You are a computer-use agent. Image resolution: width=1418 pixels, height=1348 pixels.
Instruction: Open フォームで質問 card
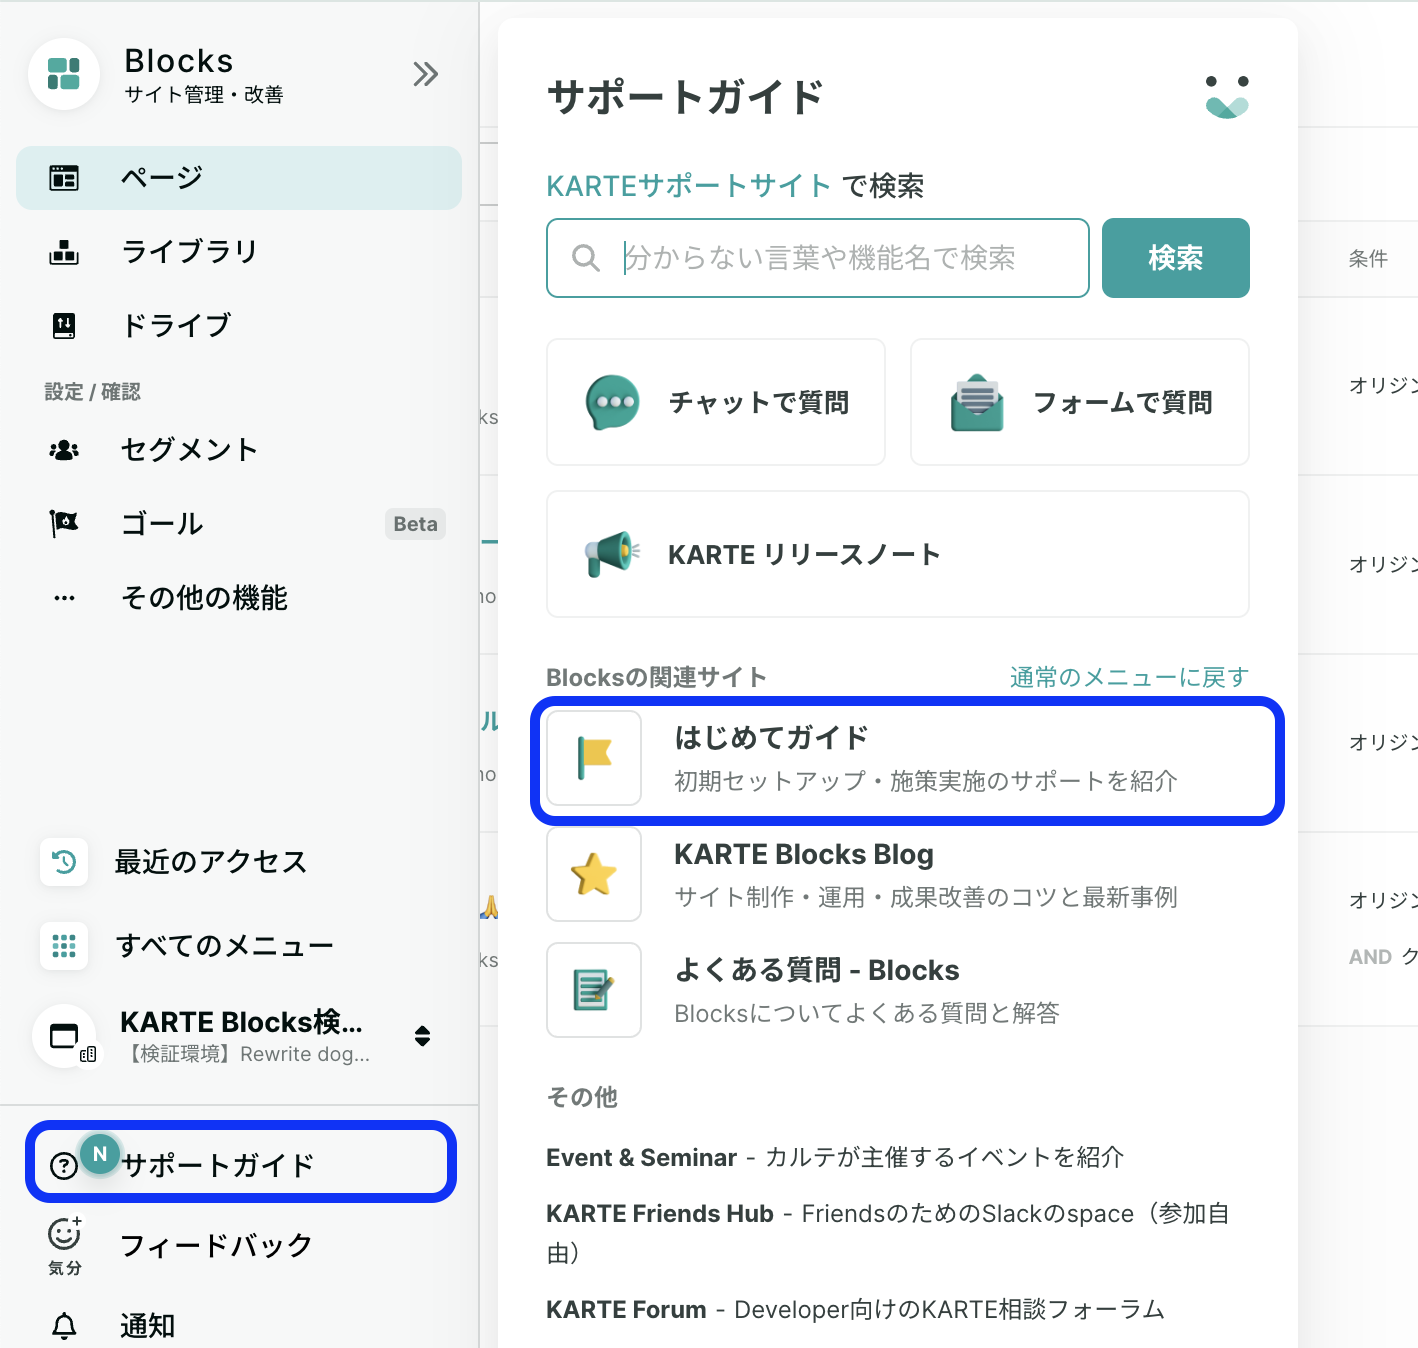point(1080,402)
